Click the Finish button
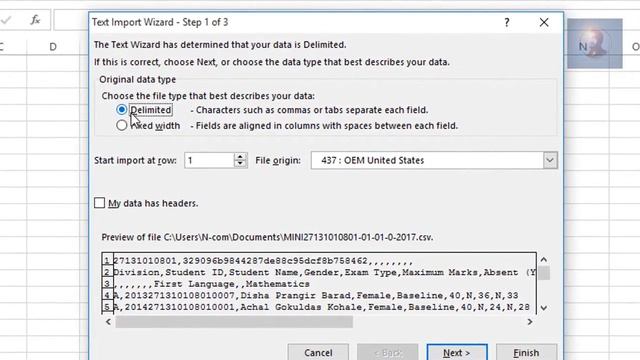 pos(526,352)
